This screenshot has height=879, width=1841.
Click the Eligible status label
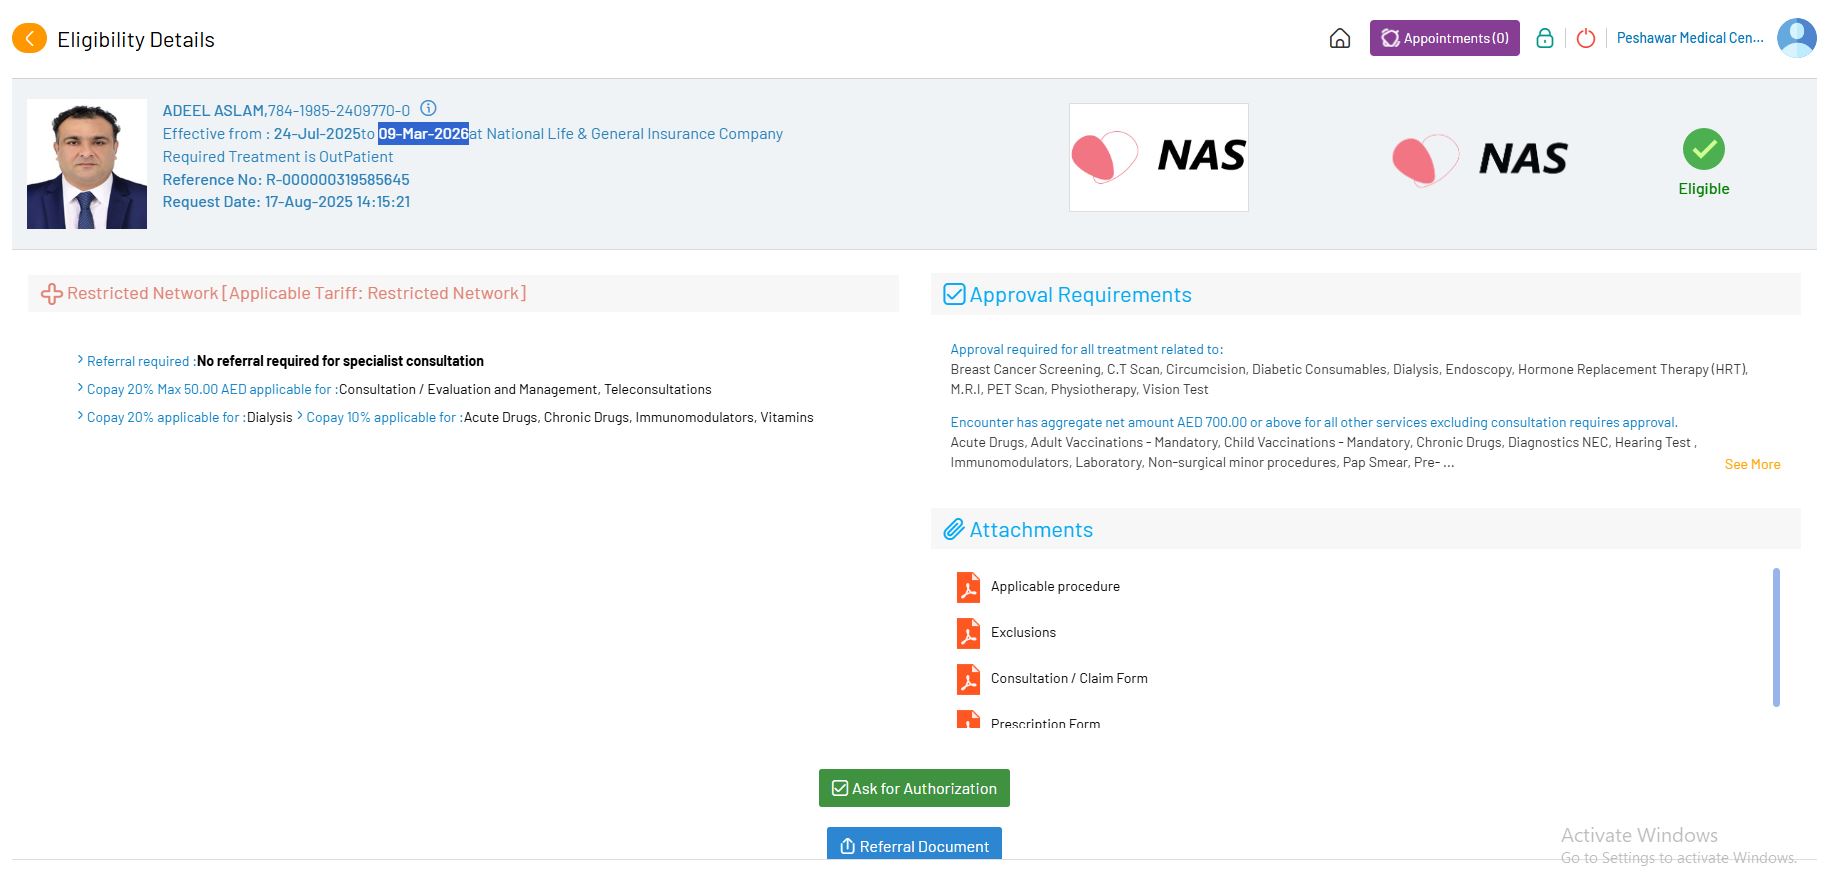pos(1704,189)
